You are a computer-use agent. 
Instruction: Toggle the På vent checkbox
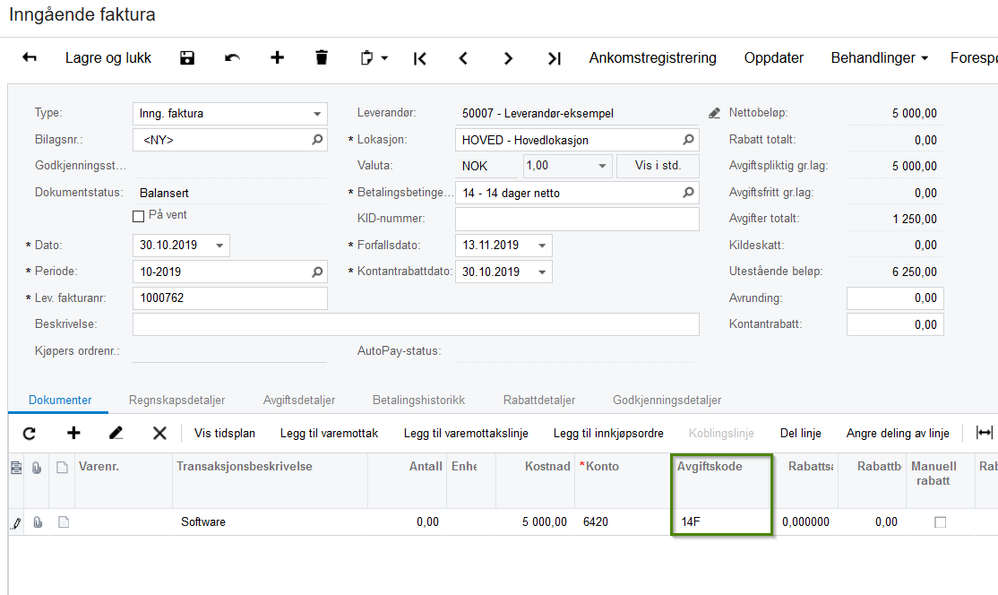138,216
